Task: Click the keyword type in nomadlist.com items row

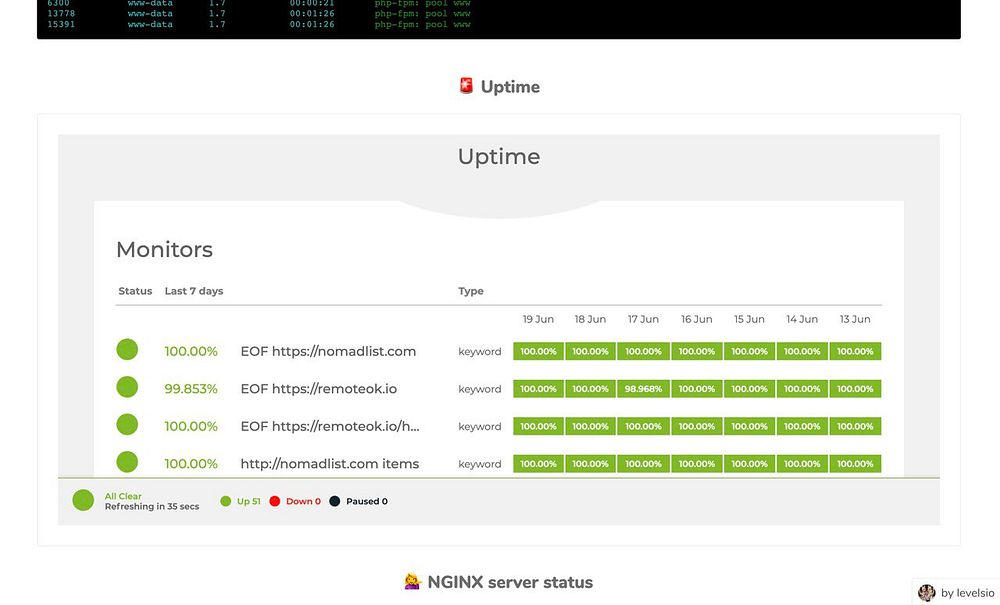Action: 480,464
